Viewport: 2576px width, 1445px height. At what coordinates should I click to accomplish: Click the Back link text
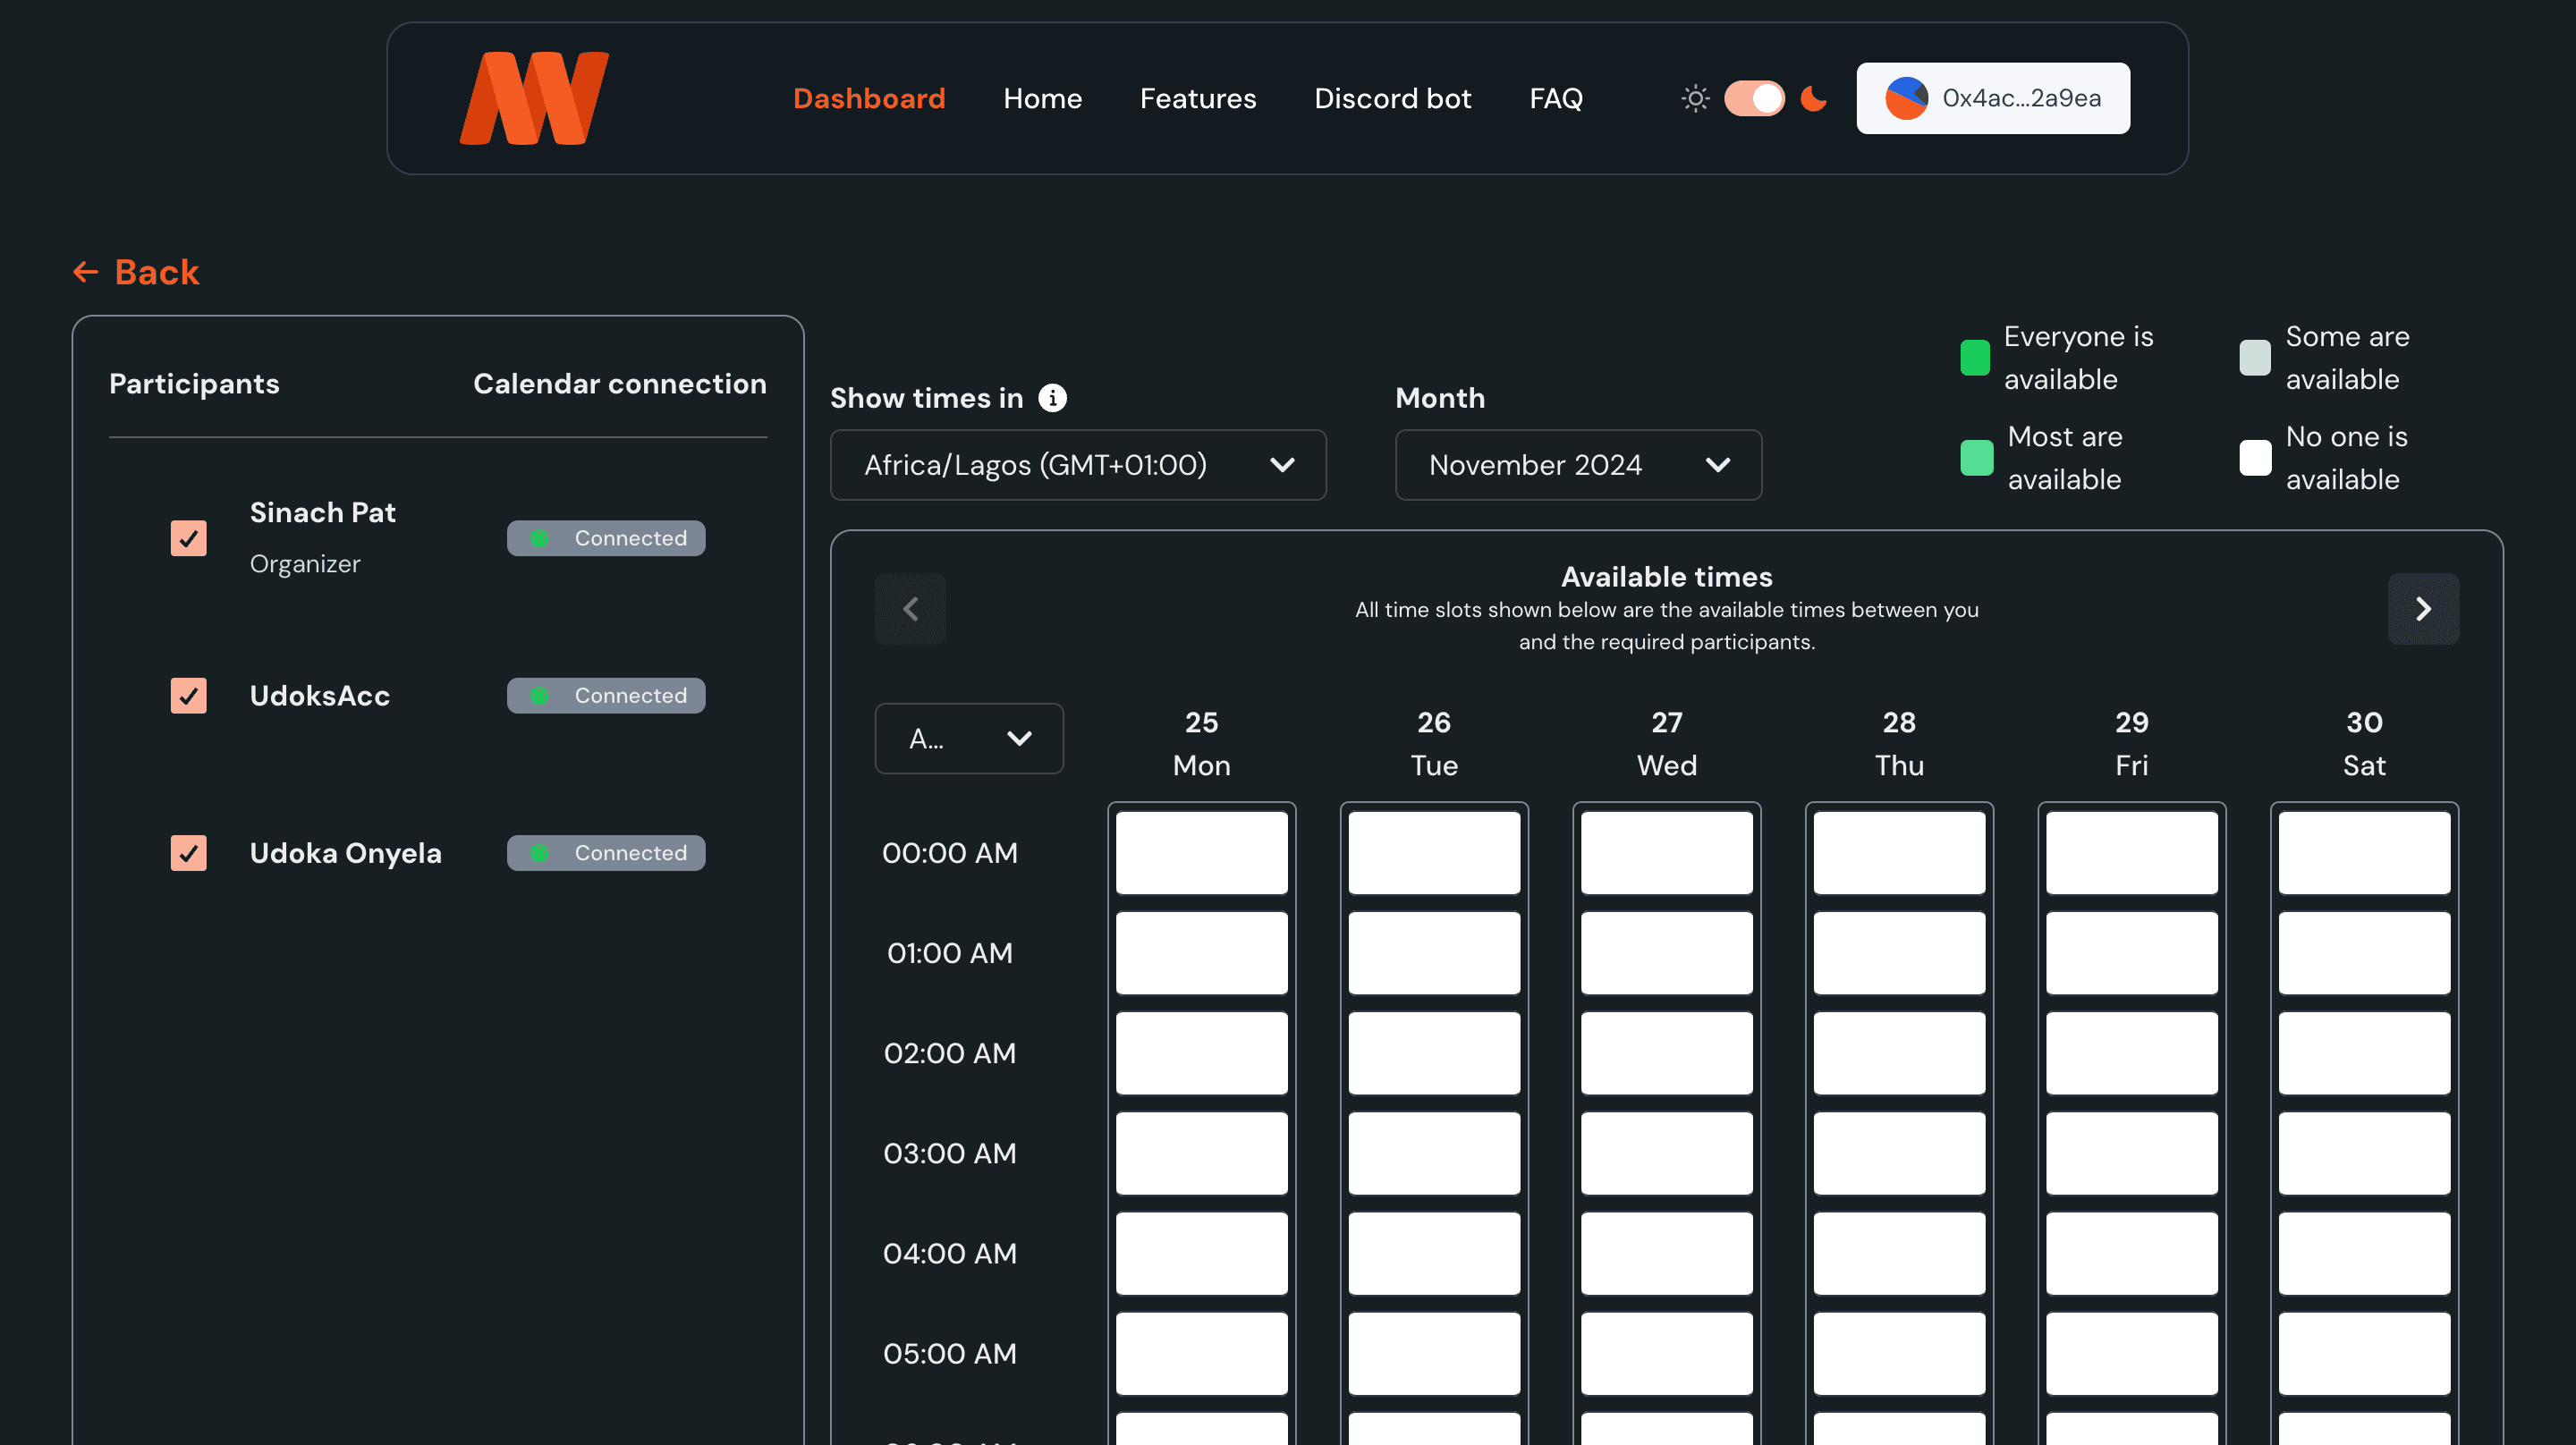[157, 272]
